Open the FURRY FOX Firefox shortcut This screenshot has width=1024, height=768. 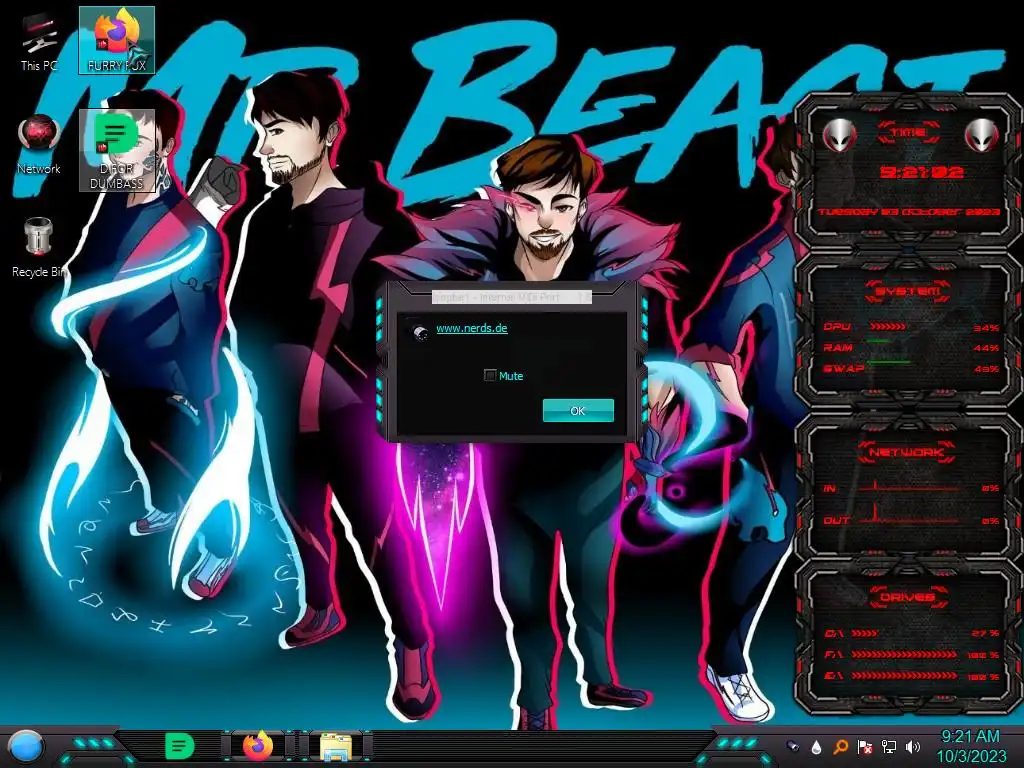coord(117,40)
